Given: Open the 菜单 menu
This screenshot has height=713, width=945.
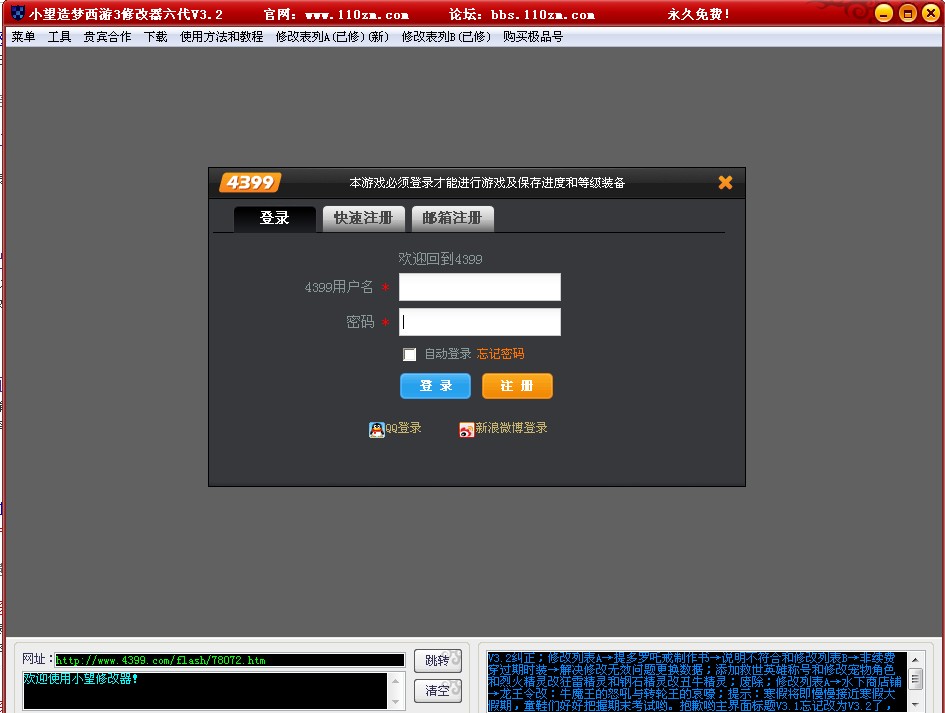Looking at the screenshot, I should point(24,37).
